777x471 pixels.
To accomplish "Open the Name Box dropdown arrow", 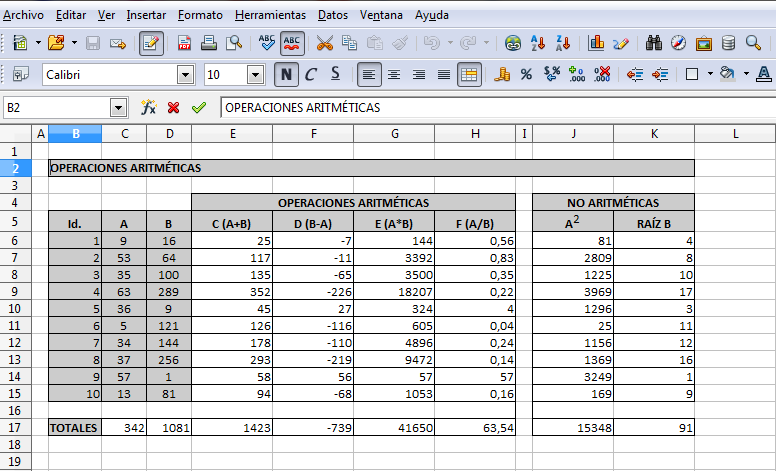I will click(120, 107).
